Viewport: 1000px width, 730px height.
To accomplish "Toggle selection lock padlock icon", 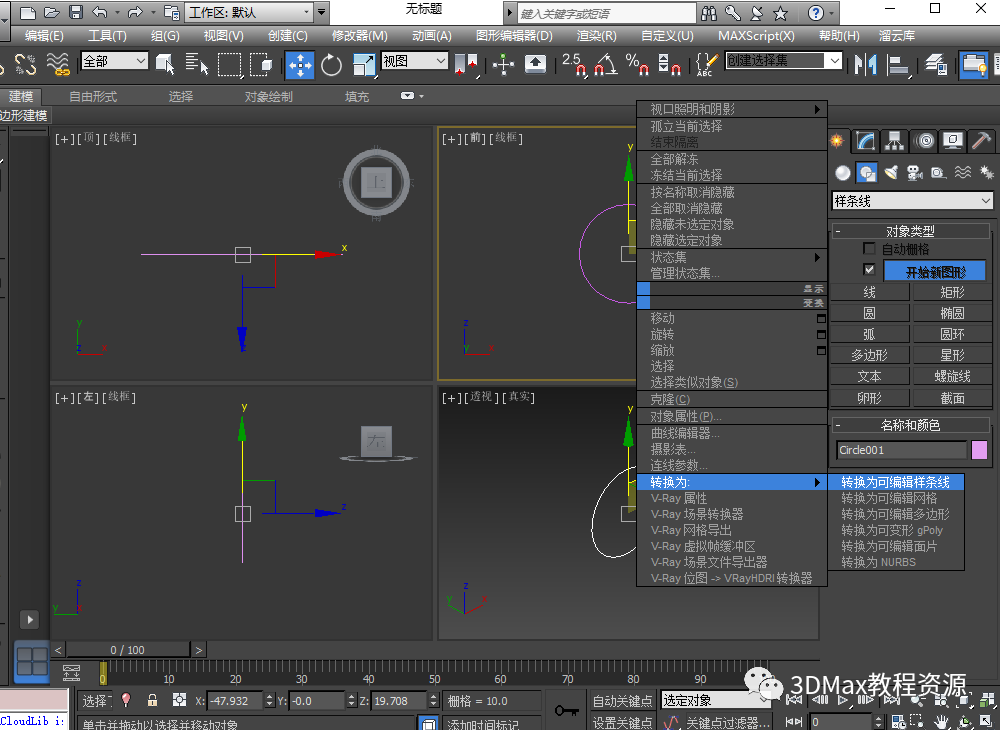I will (x=152, y=700).
